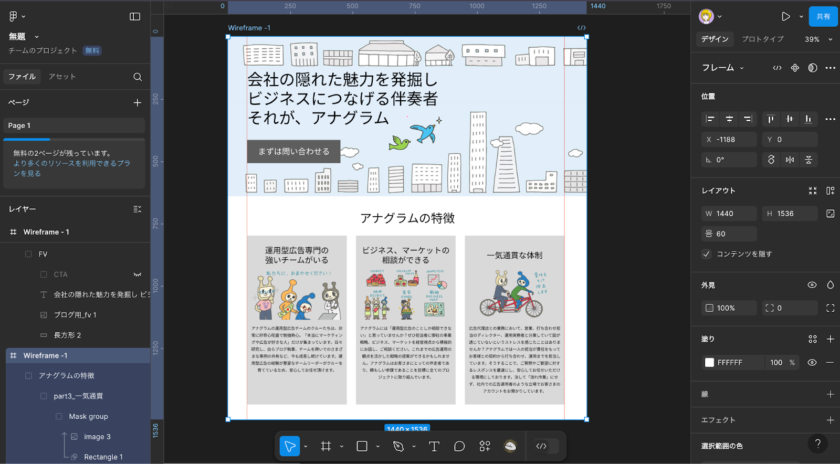Switch to the アセット tab
This screenshot has width=840, height=464.
point(61,76)
